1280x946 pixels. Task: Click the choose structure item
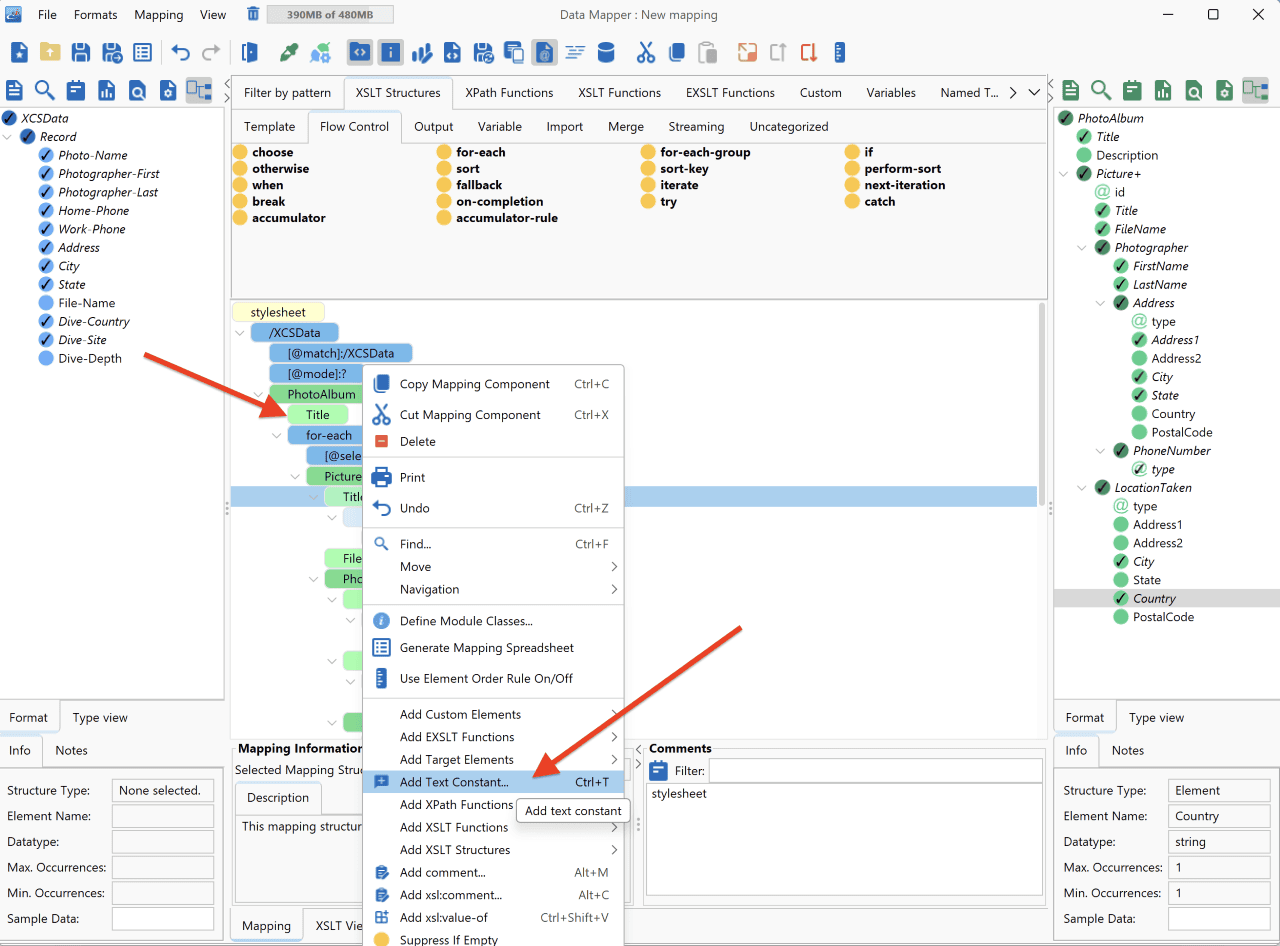(263, 152)
